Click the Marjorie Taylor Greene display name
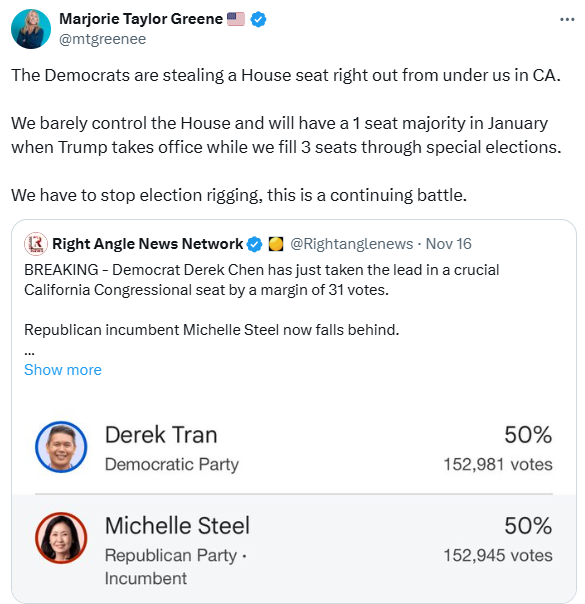The image size is (585, 604). coord(141,18)
